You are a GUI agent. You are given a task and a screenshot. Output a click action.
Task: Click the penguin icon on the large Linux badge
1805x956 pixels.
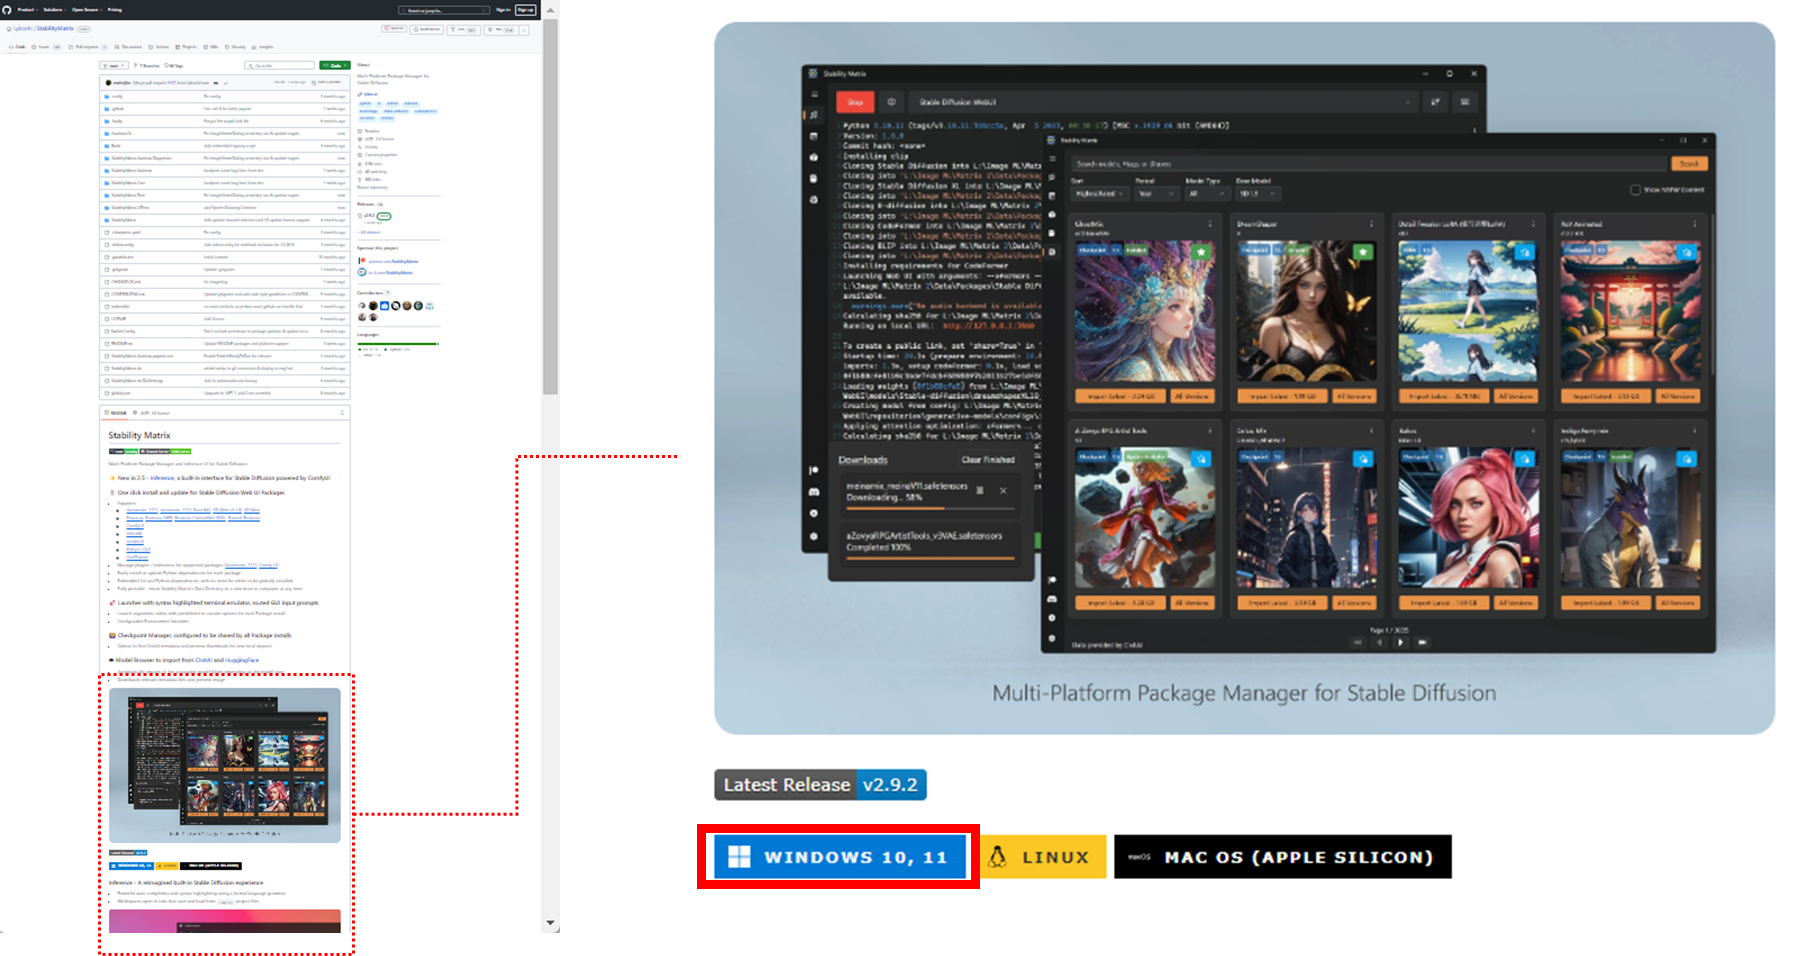tap(997, 857)
